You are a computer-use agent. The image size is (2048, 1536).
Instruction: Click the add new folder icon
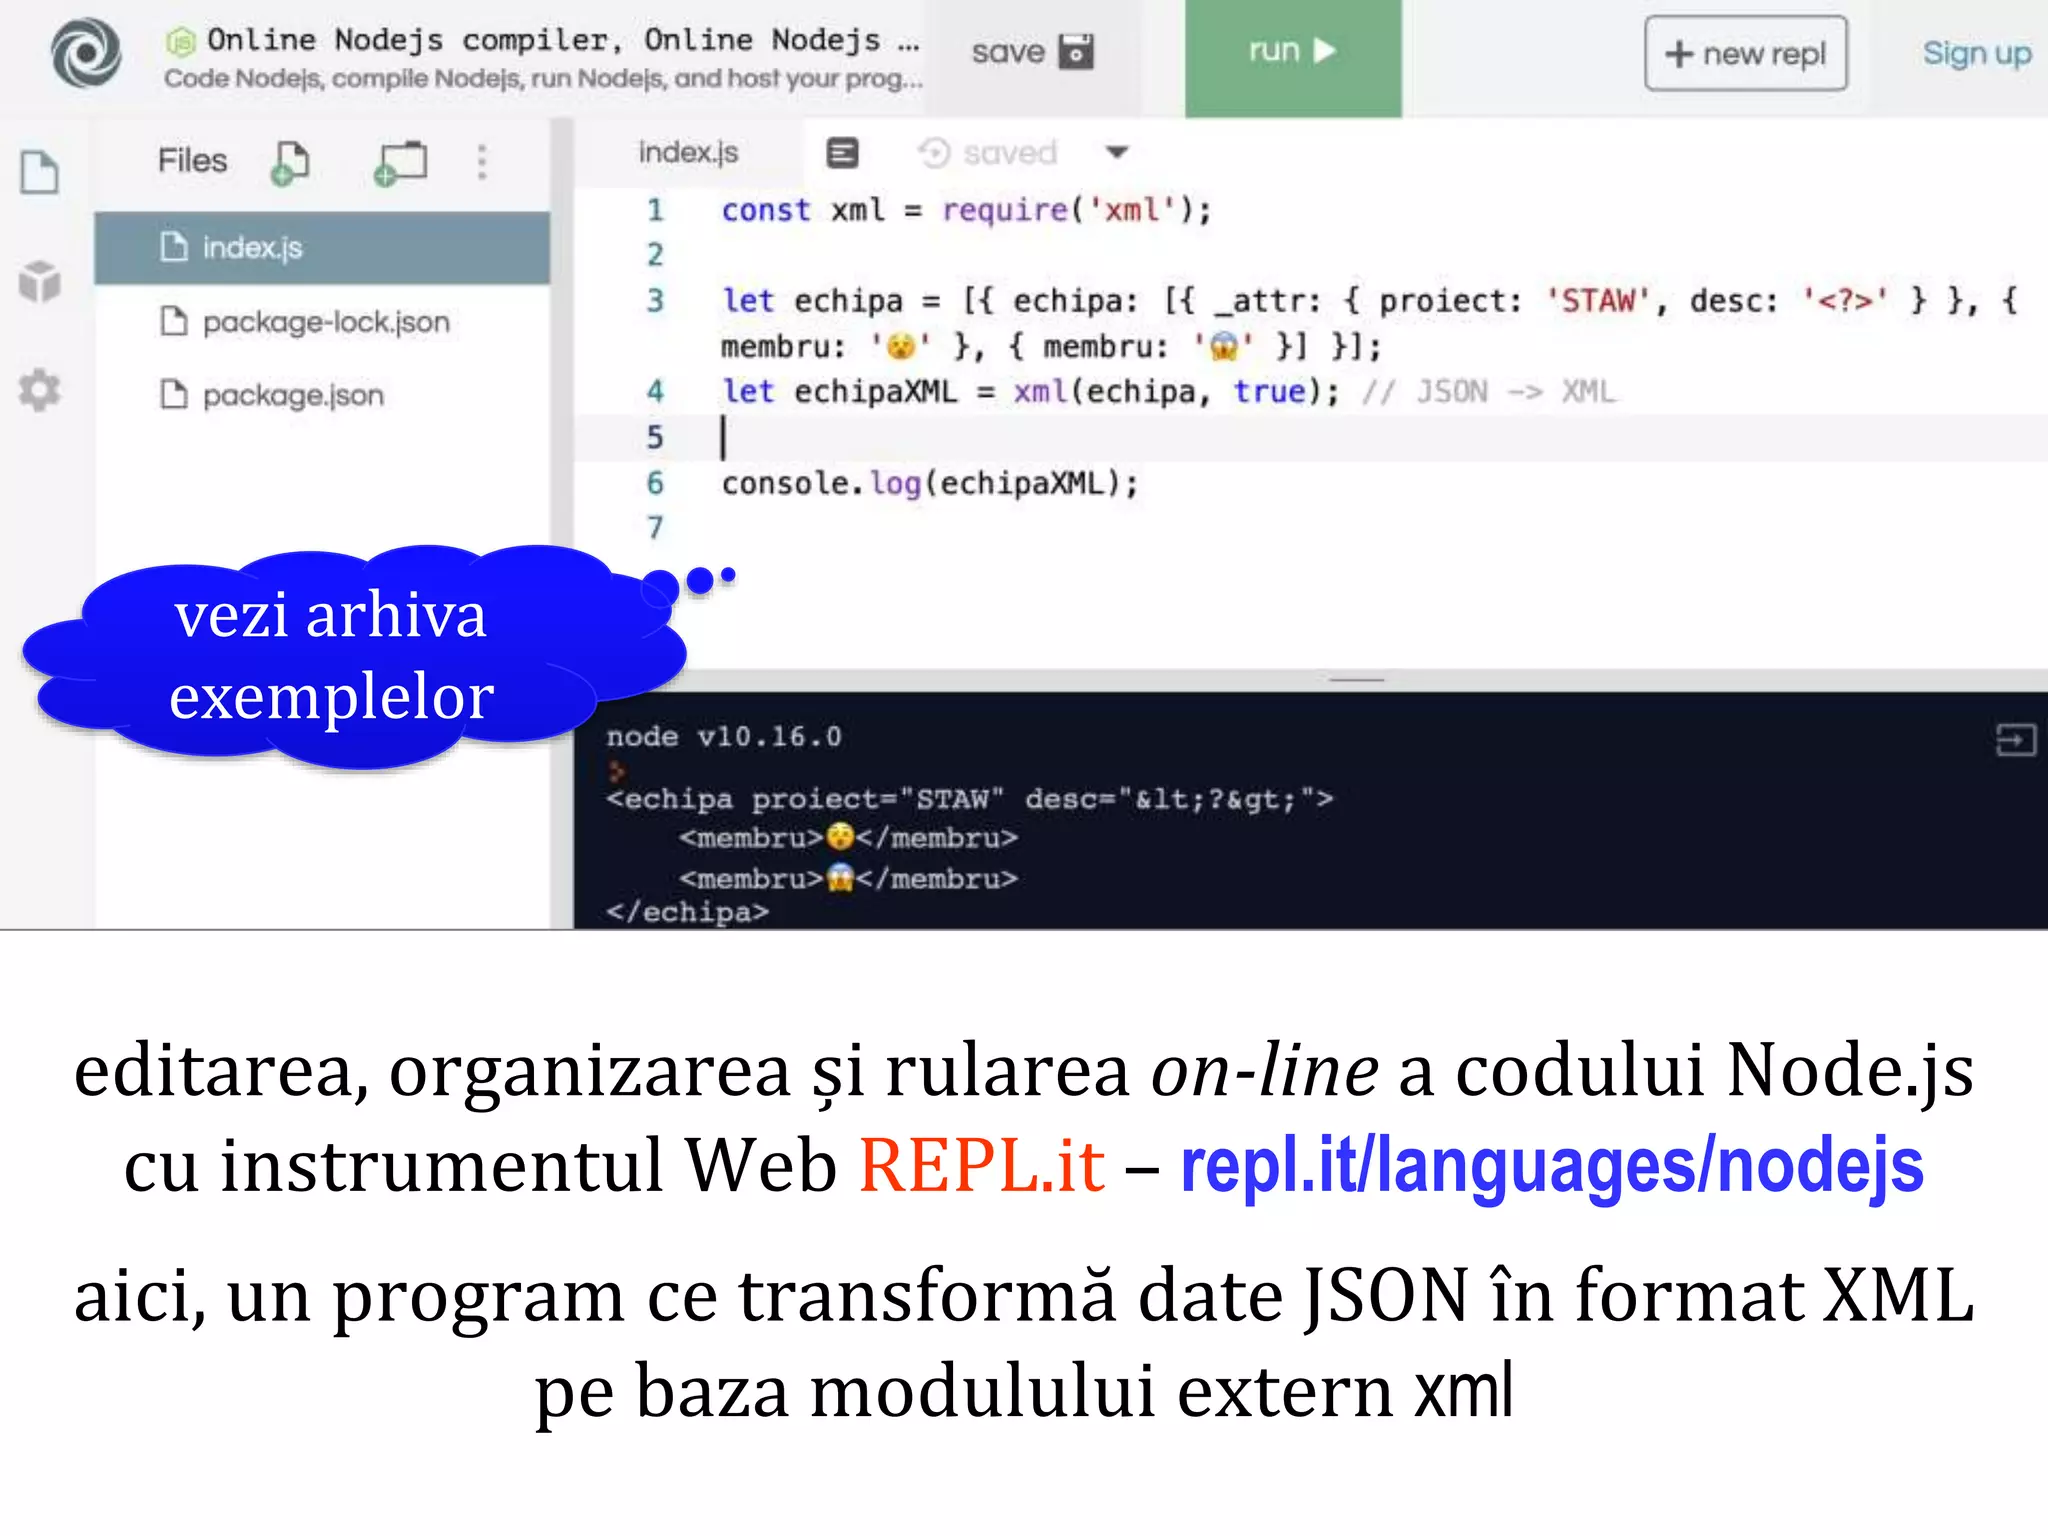400,162
